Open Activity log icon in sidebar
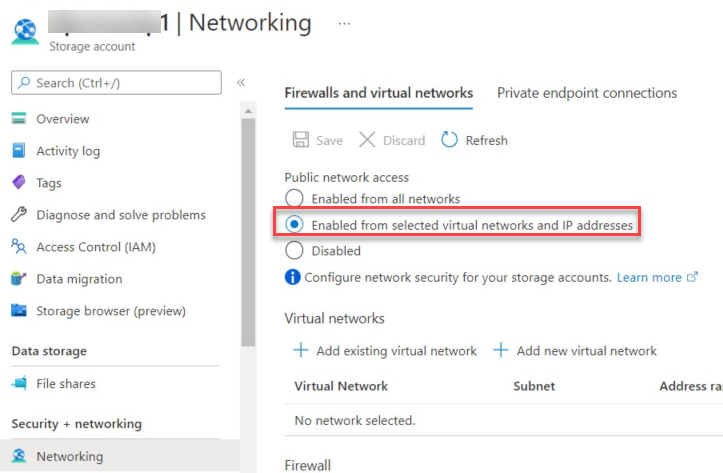 coord(19,151)
